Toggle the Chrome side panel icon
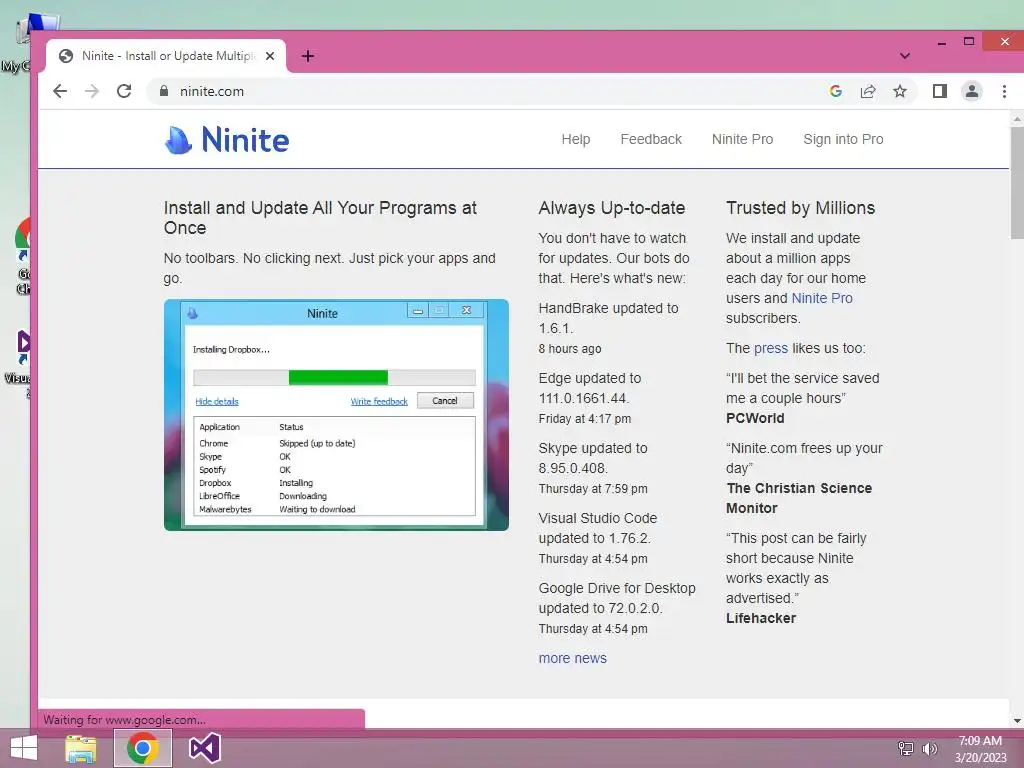This screenshot has width=1024, height=768. (940, 91)
